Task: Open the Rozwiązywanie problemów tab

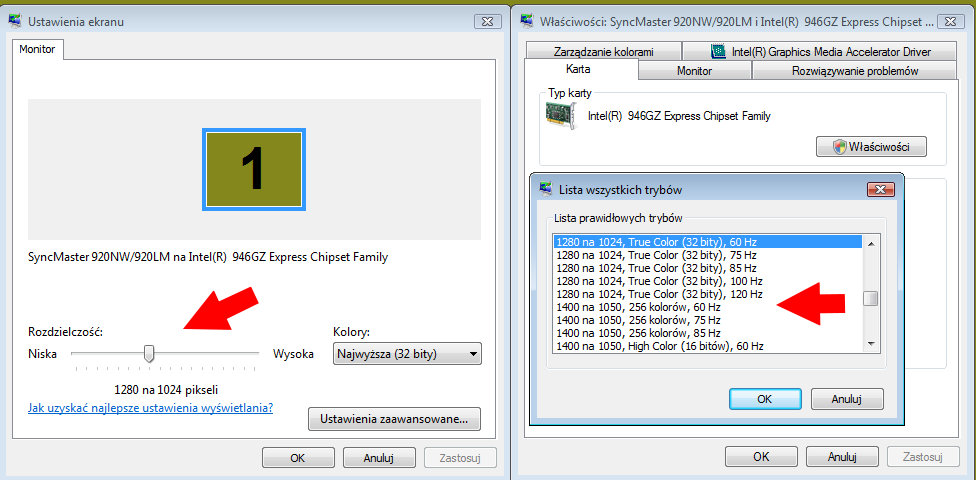Action: coord(855,71)
